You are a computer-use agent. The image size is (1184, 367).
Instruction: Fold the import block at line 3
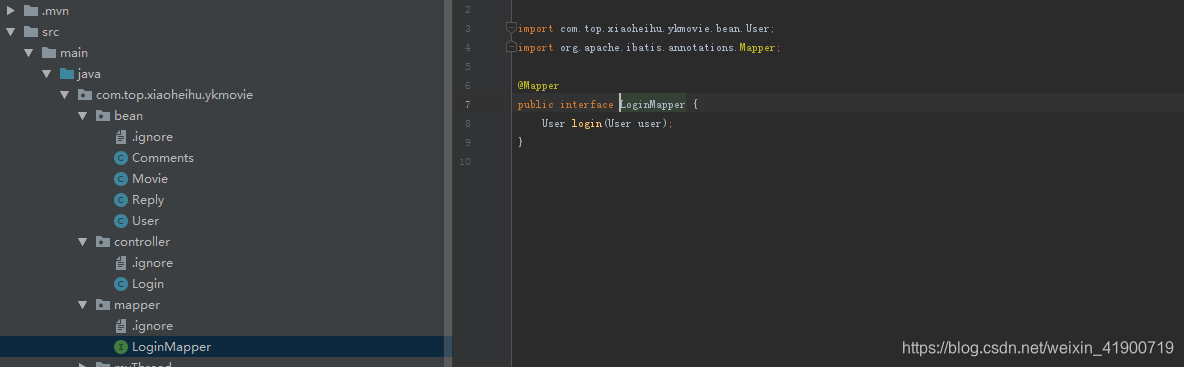pyautogui.click(x=511, y=28)
